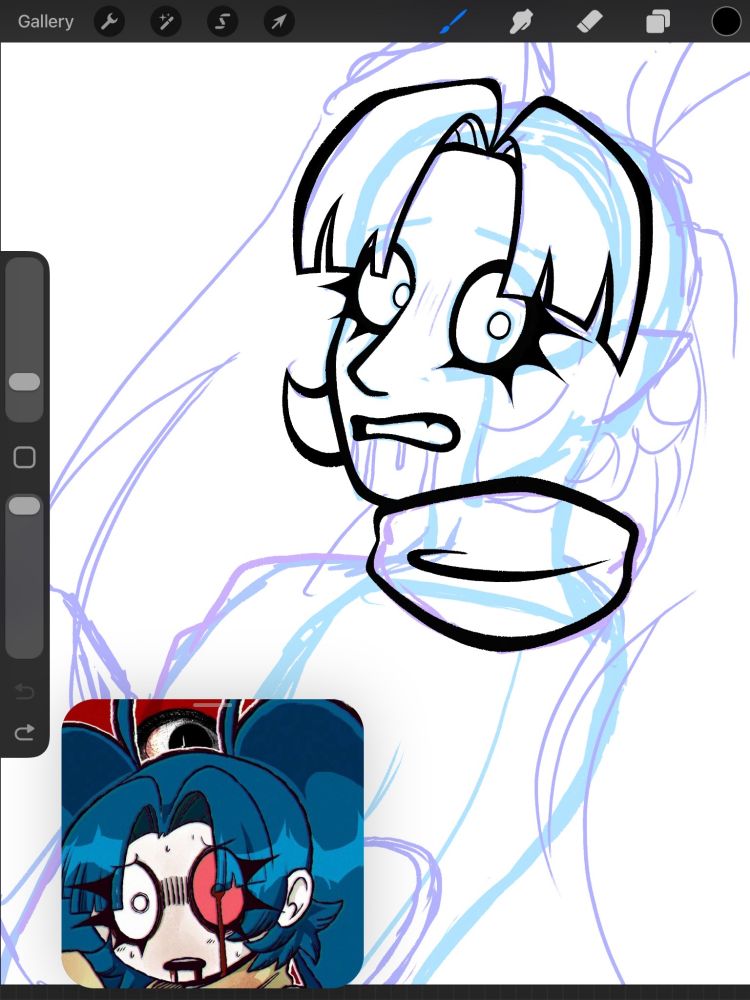Viewport: 750px width, 1000px height.
Task: Redo the last undone stroke
Action: (24, 732)
